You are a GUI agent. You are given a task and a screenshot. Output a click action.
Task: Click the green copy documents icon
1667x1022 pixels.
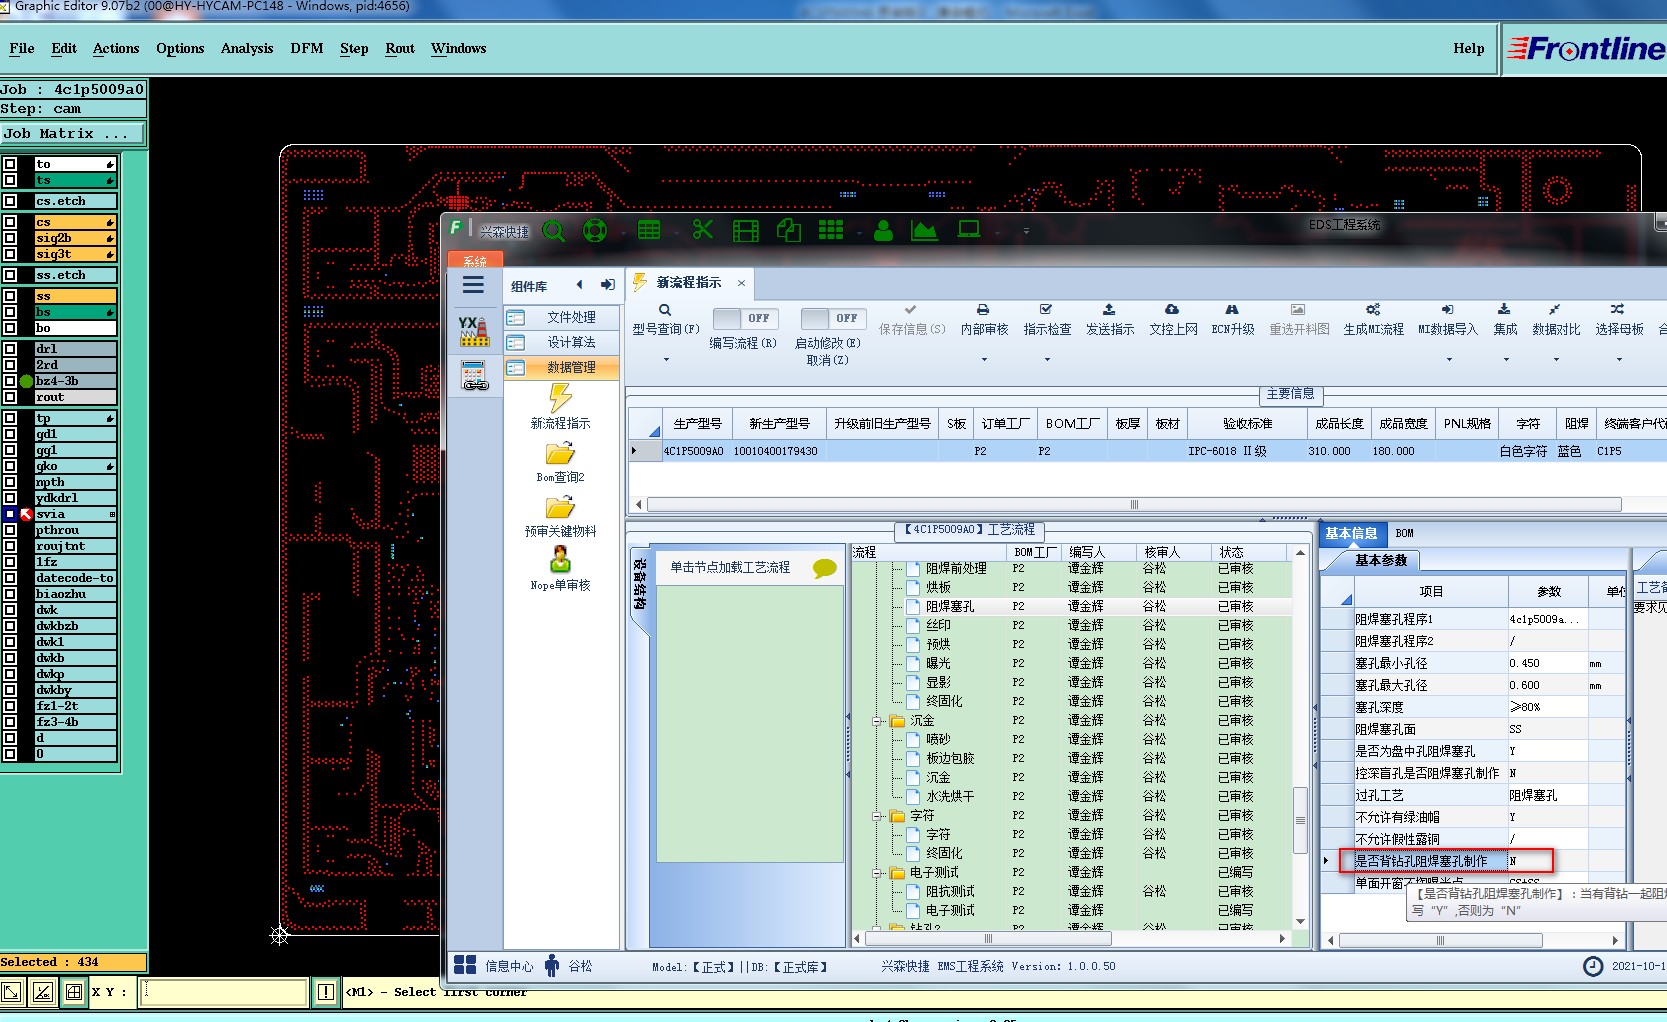point(789,231)
